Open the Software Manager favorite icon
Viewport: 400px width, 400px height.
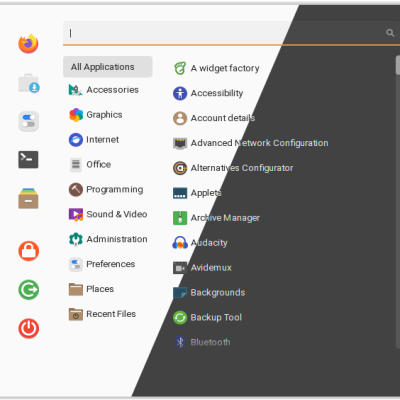tap(29, 83)
